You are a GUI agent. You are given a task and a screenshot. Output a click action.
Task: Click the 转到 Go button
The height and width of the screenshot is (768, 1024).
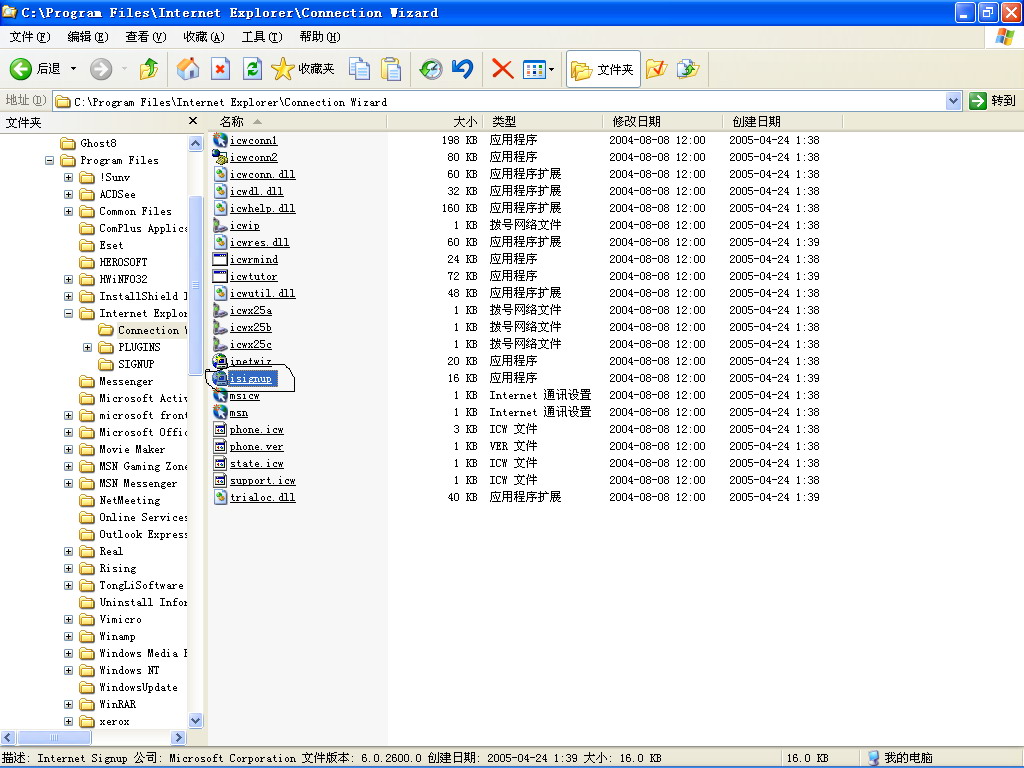(992, 101)
